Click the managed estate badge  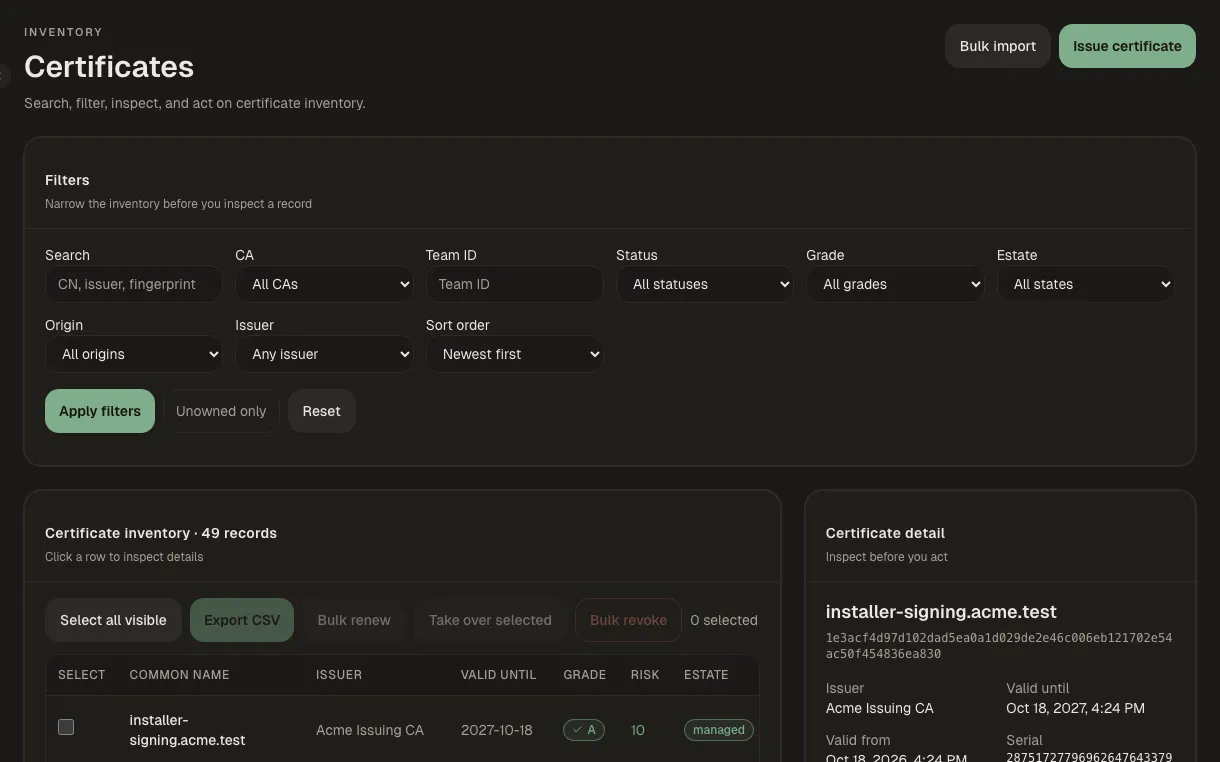pyautogui.click(x=719, y=730)
